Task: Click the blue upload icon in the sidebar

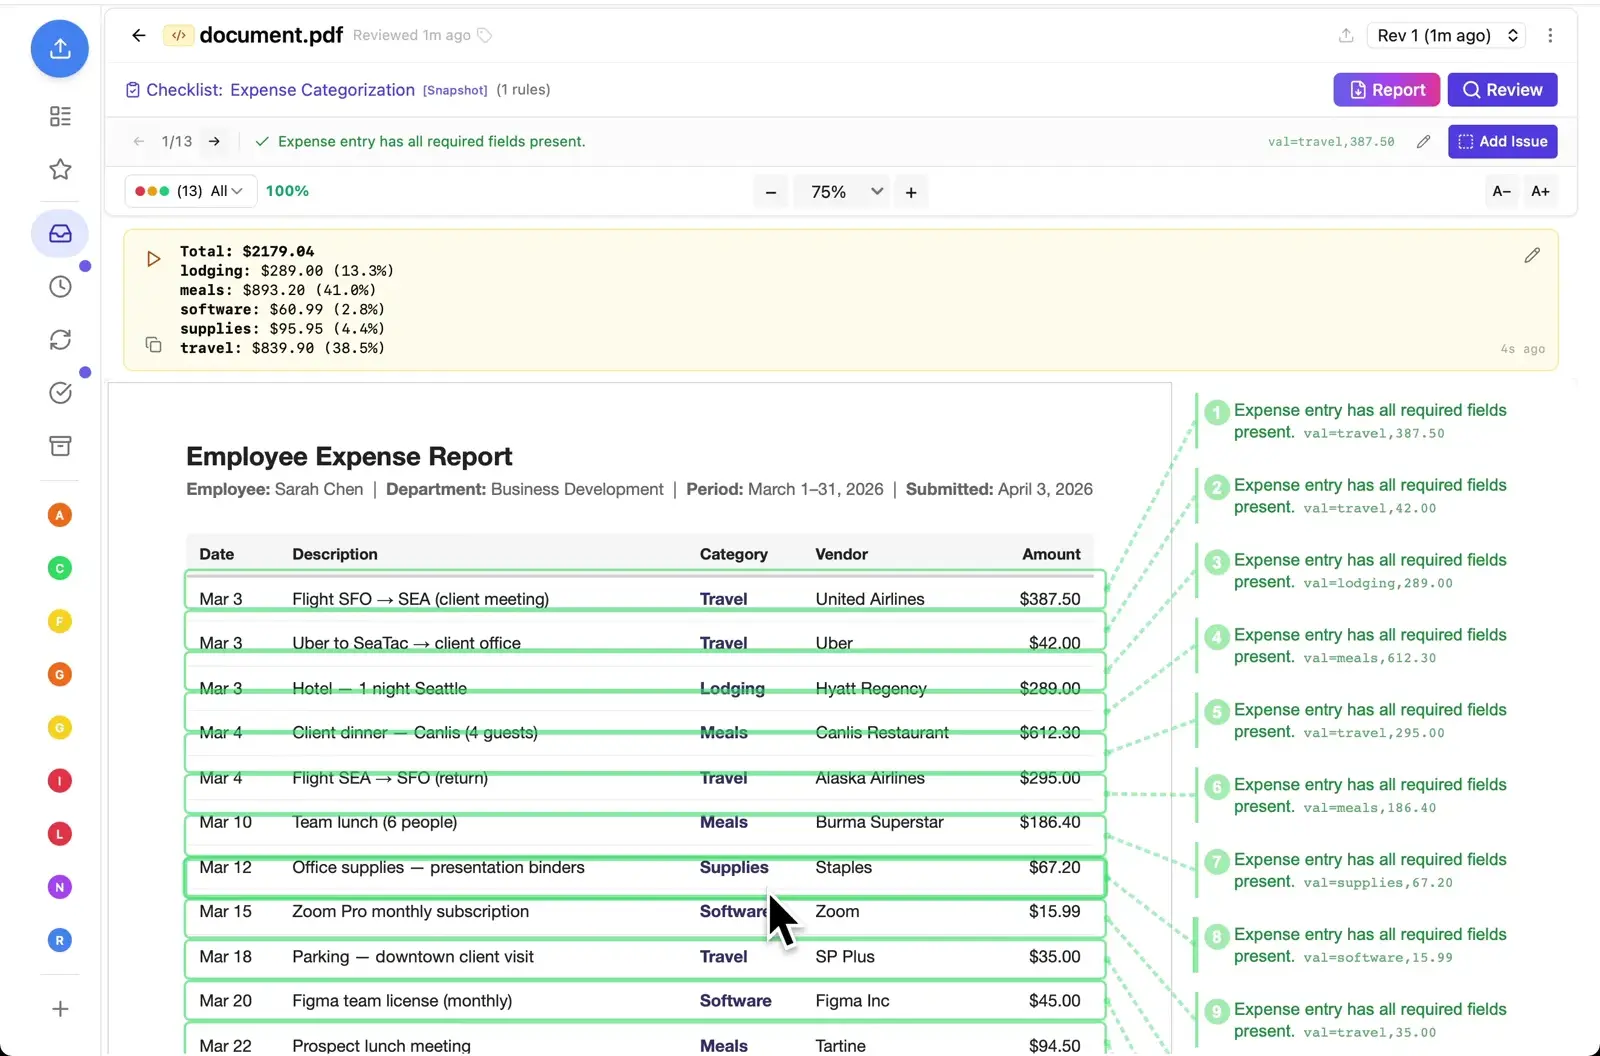Action: coord(60,48)
